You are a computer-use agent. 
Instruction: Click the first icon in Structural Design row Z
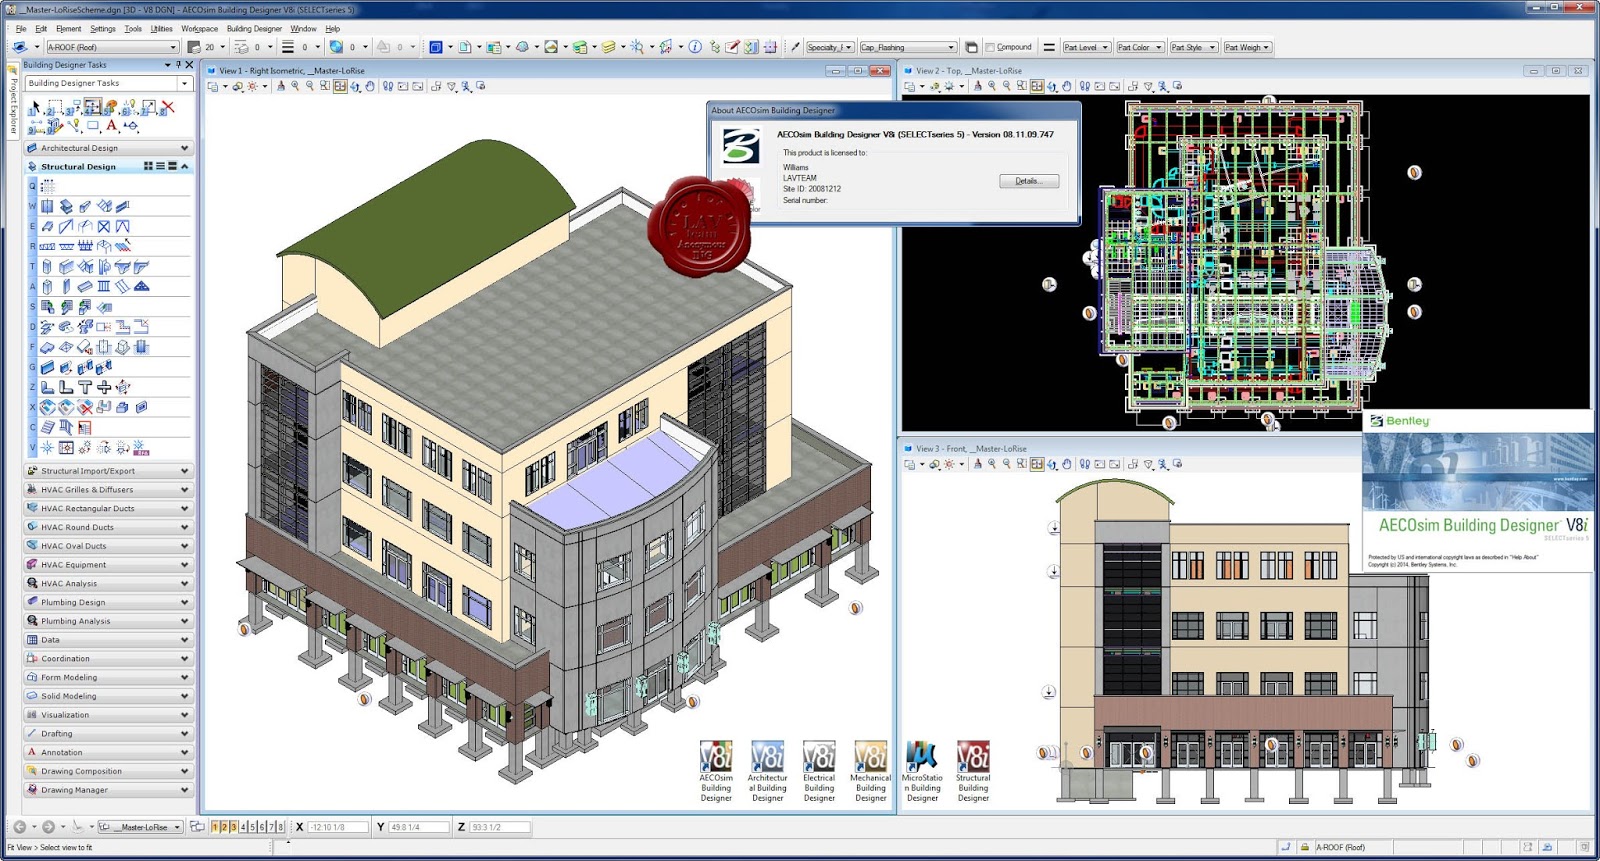(47, 387)
